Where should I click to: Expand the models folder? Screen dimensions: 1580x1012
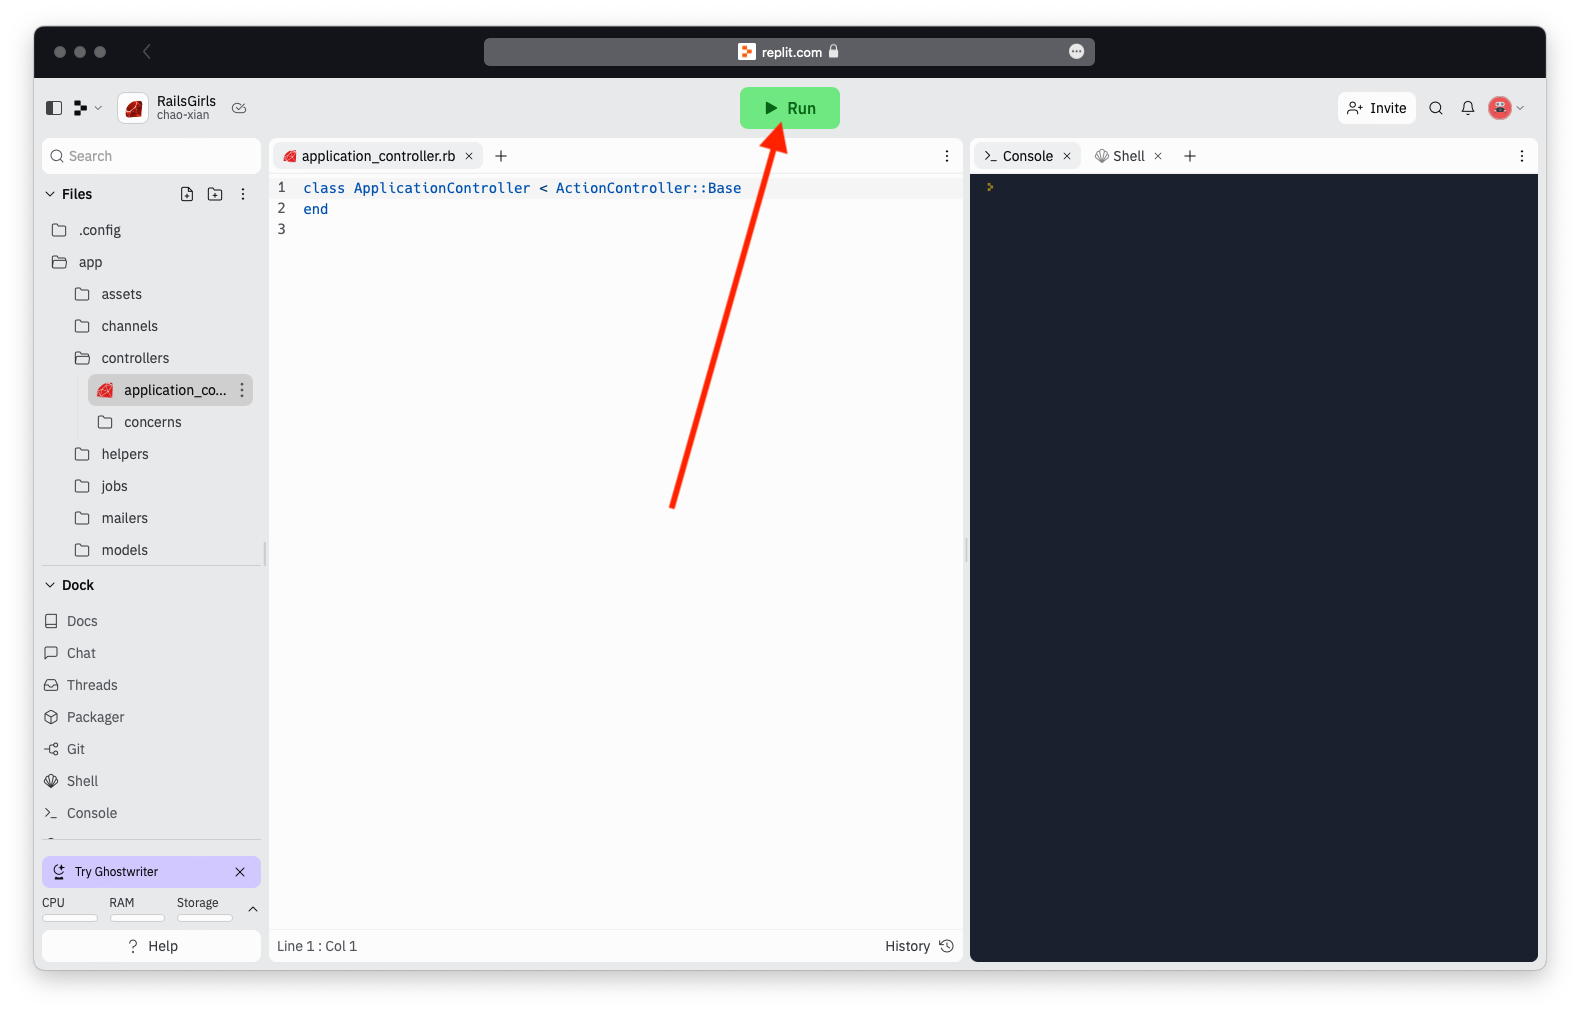click(160, 550)
